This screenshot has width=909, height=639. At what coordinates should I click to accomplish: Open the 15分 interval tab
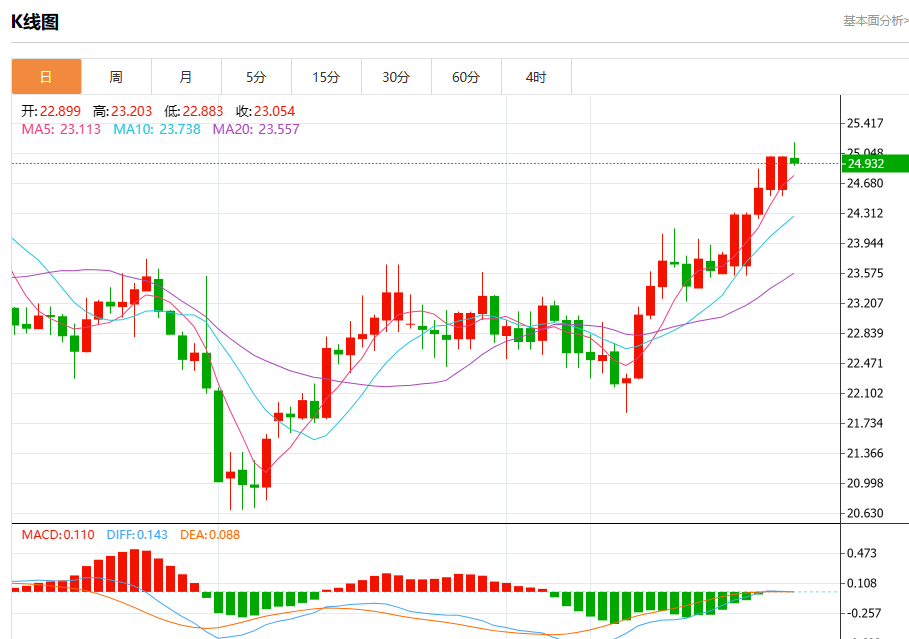click(x=326, y=77)
